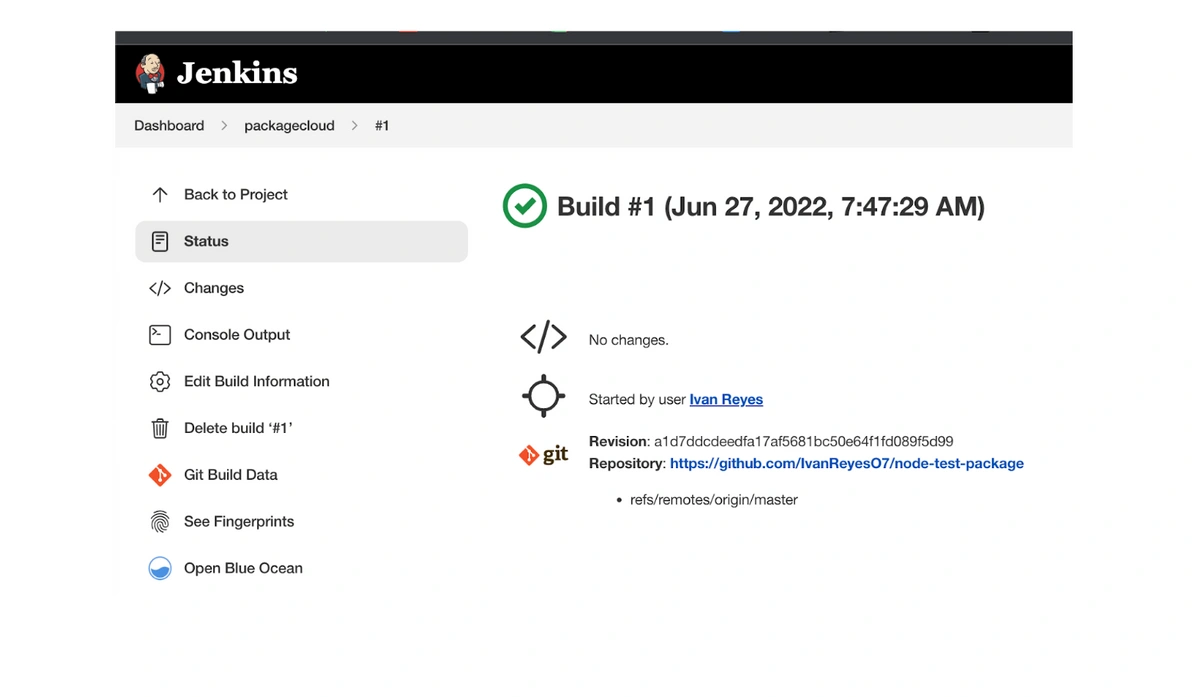Click the Back to Project up-arrow icon

pyautogui.click(x=160, y=194)
